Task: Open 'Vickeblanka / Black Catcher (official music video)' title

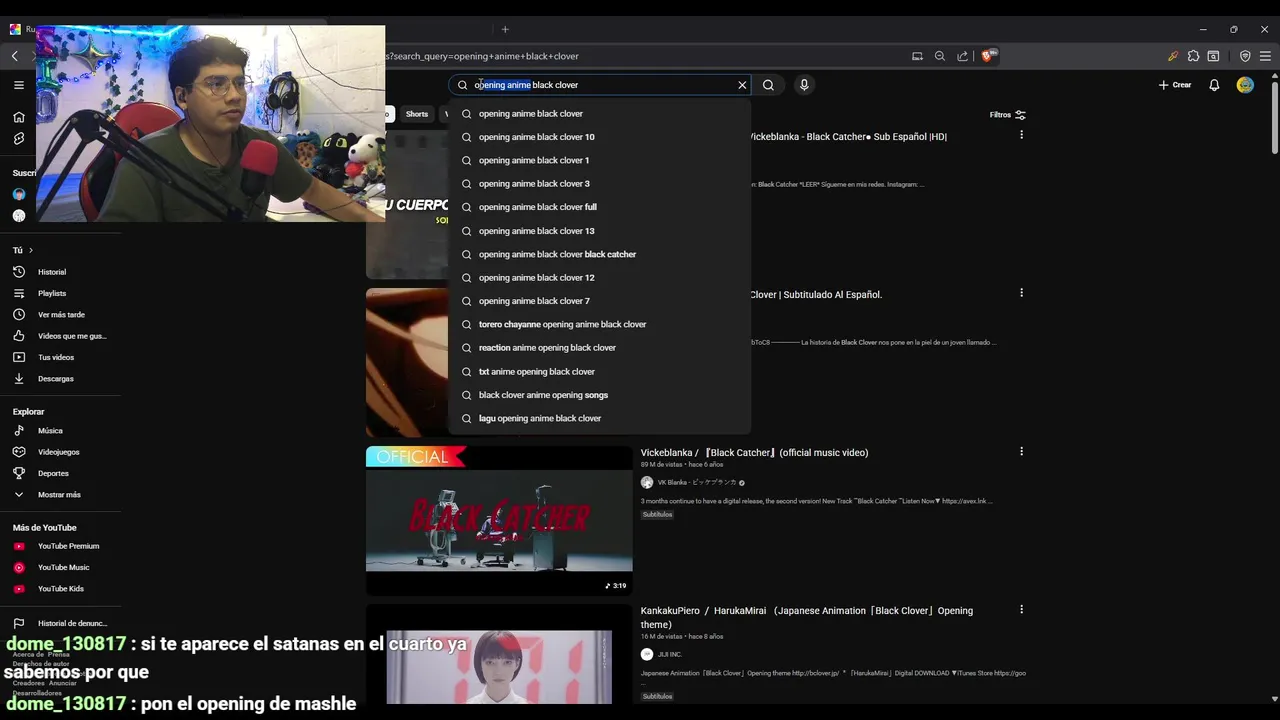Action: click(x=754, y=453)
